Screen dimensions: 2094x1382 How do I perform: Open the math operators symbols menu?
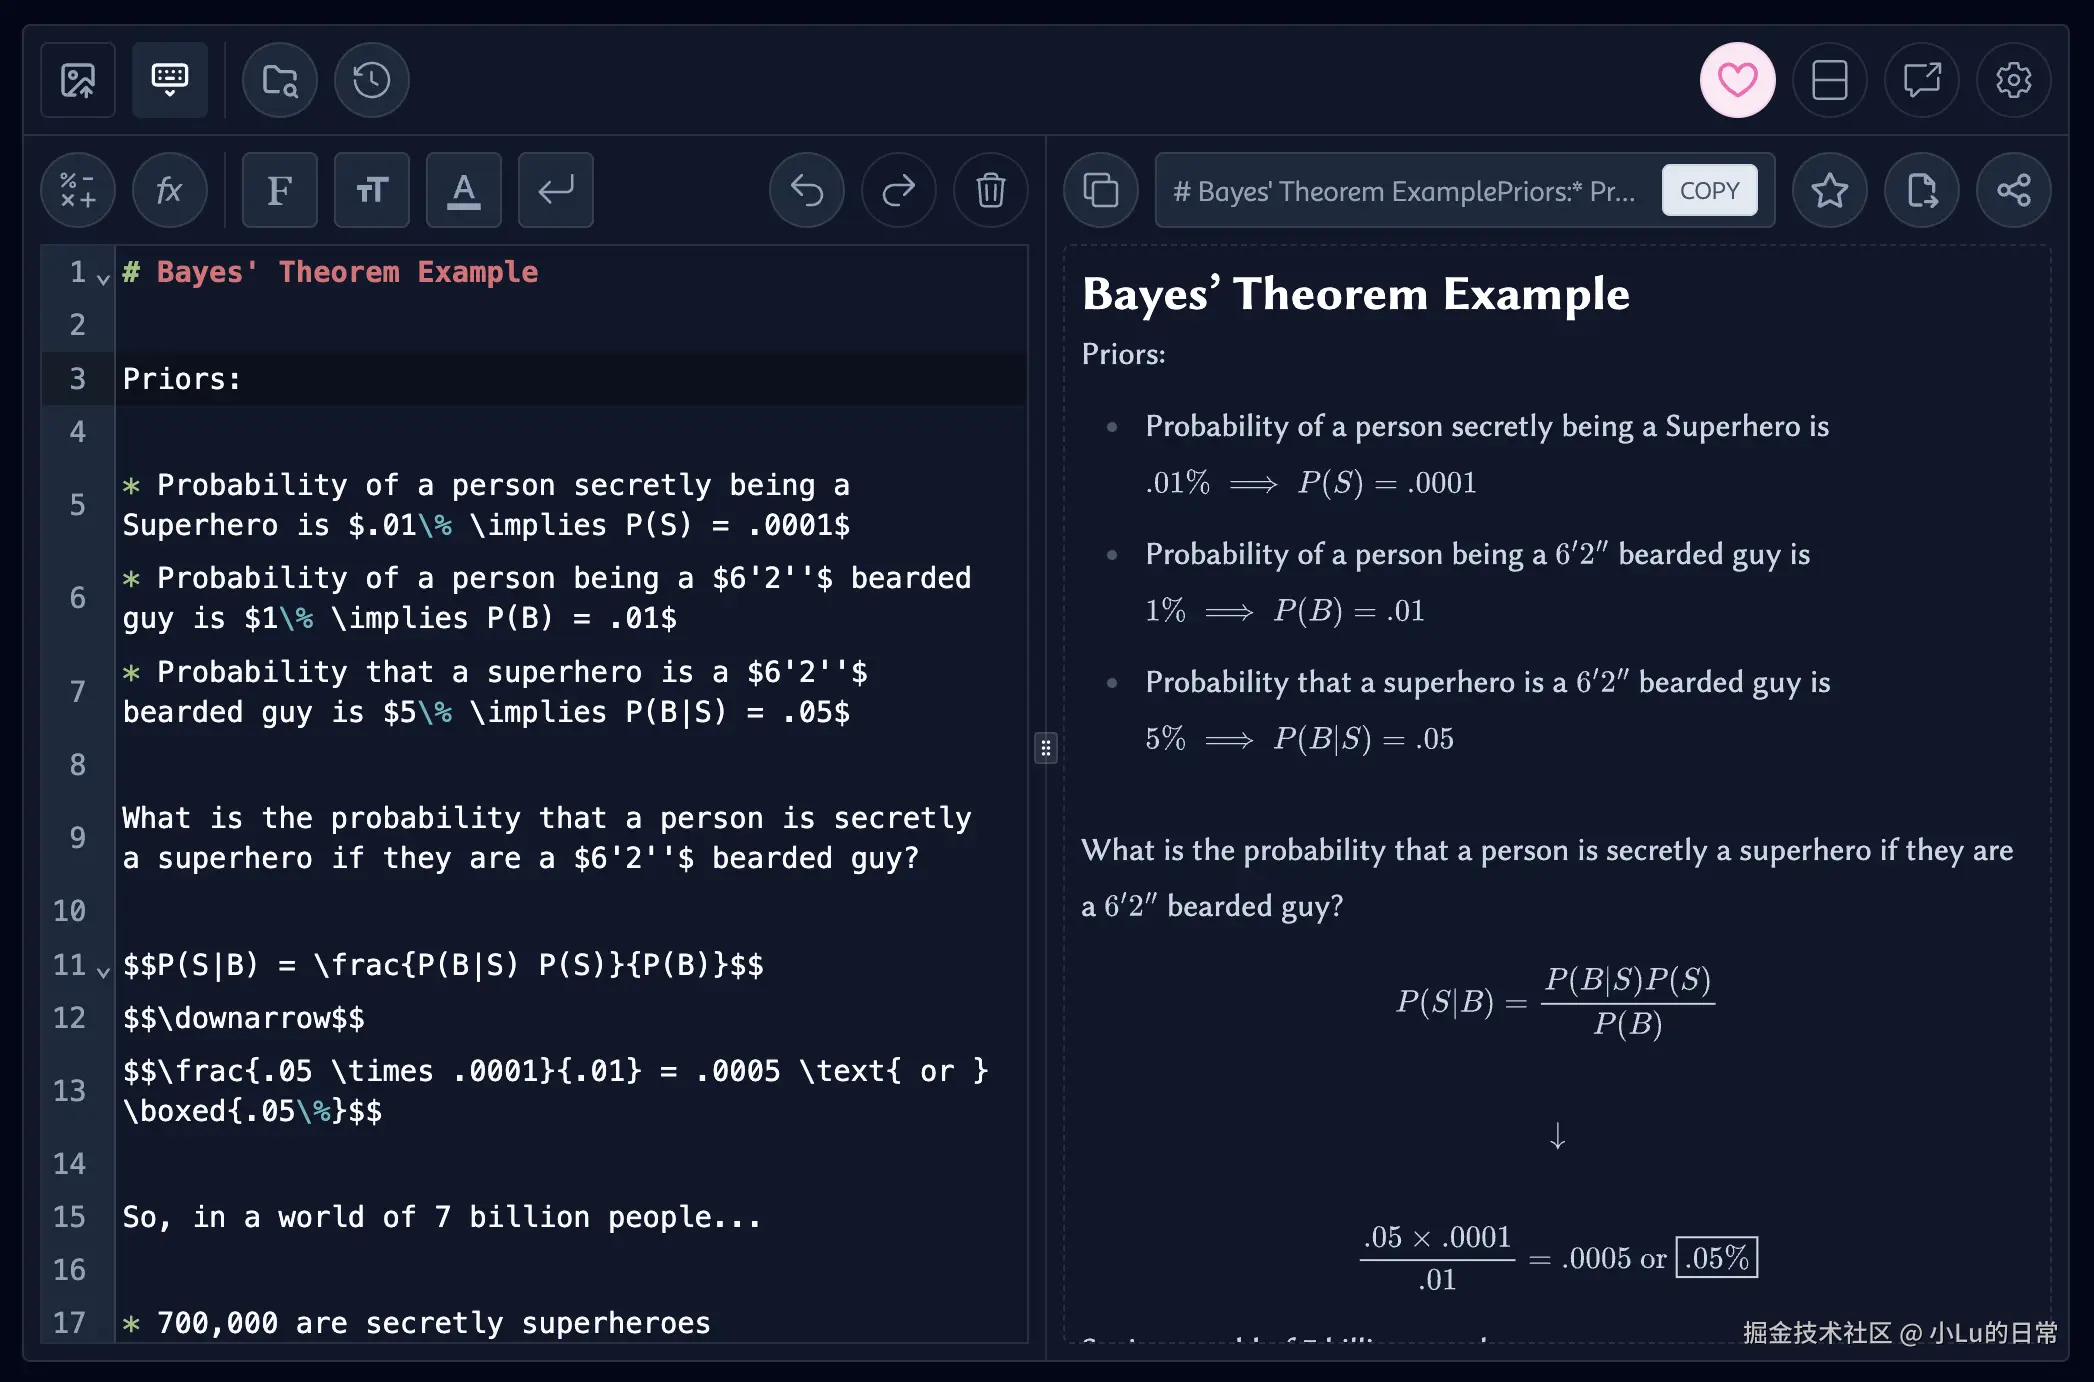pos(78,190)
